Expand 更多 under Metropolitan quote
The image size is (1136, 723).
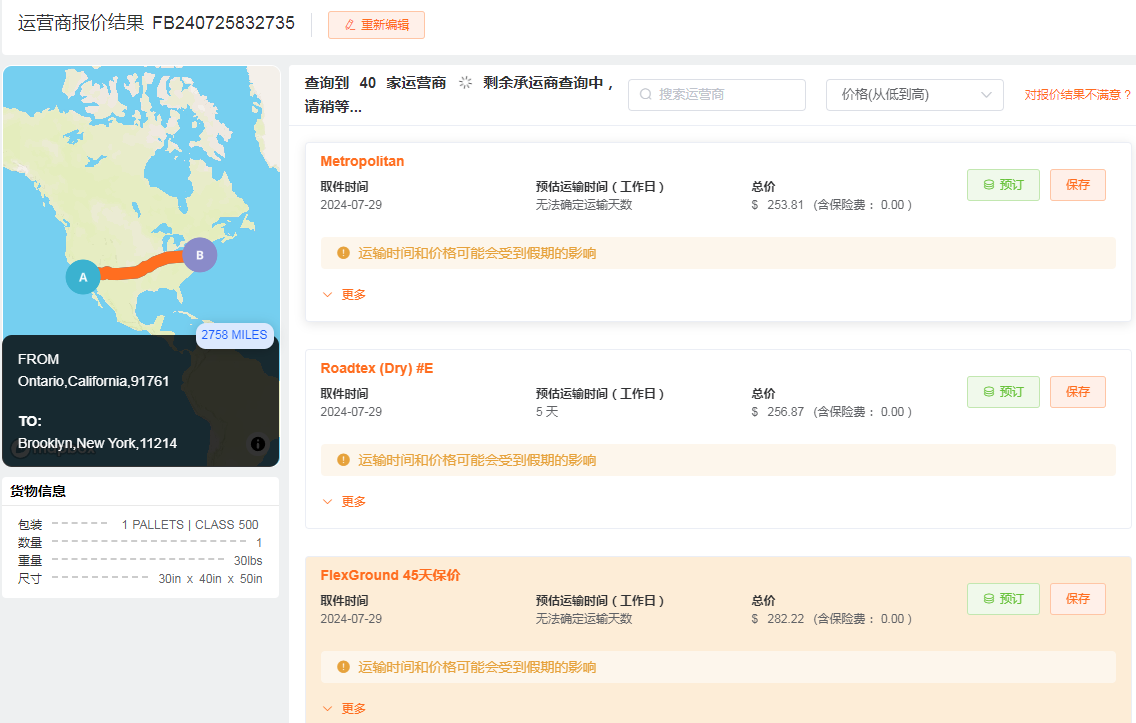[344, 295]
